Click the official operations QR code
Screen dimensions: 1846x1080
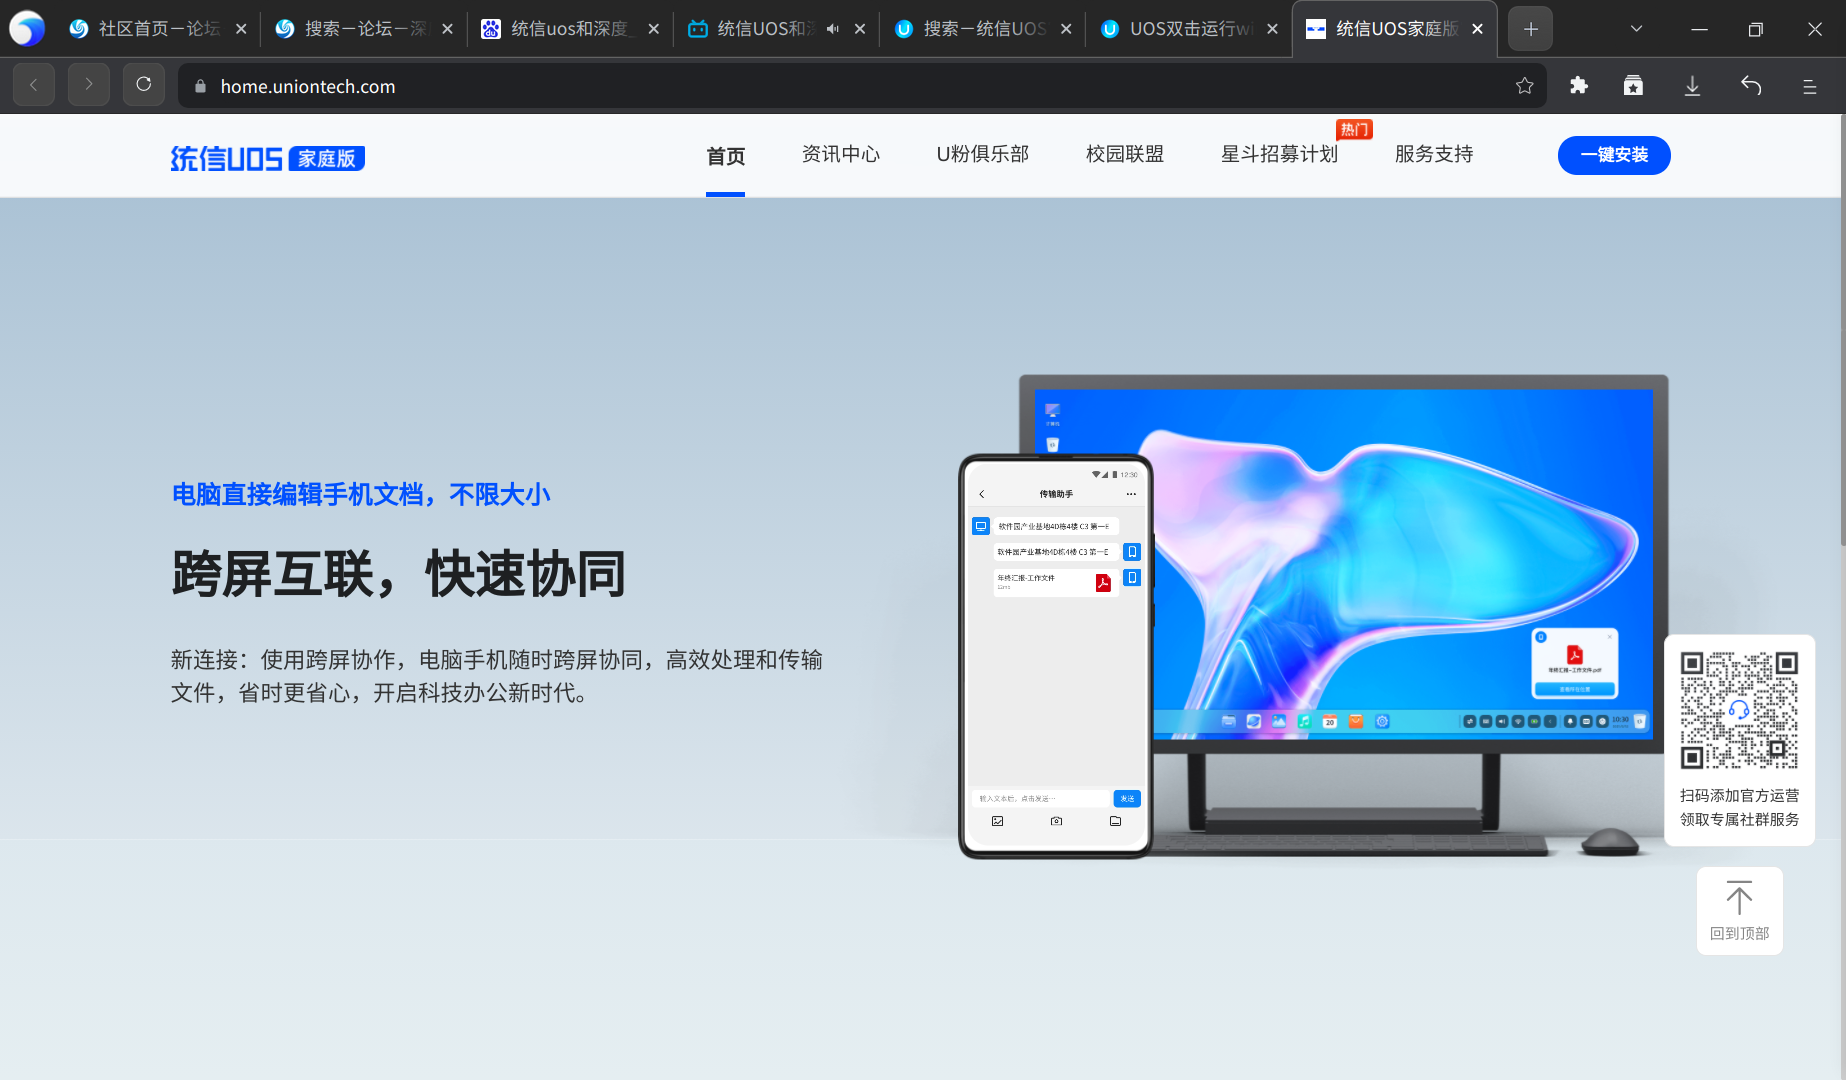[x=1739, y=710]
